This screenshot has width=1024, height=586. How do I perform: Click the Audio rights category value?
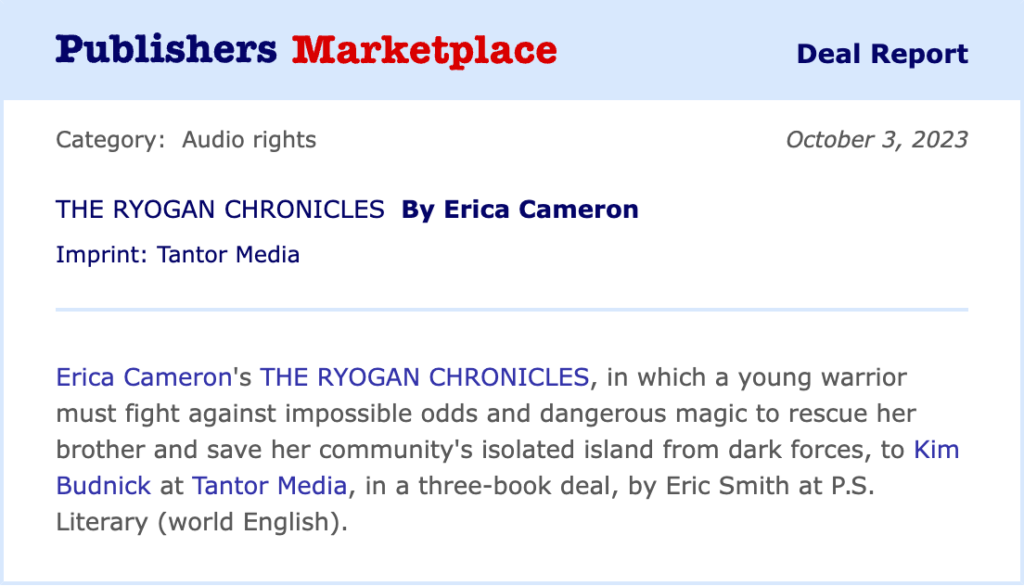point(249,140)
